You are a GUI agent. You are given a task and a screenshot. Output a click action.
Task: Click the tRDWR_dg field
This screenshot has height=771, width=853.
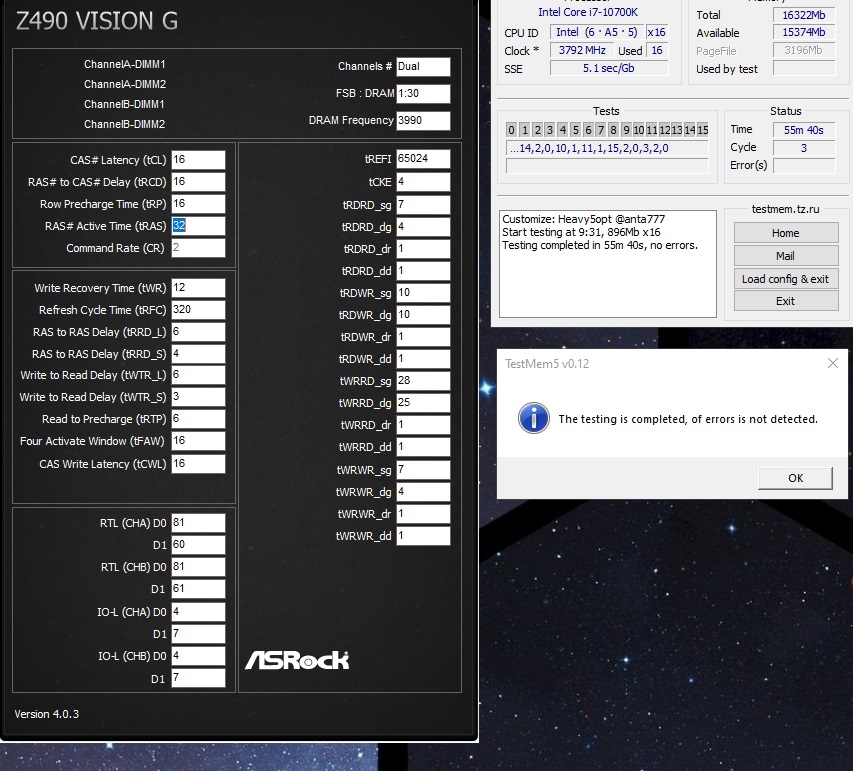point(423,314)
